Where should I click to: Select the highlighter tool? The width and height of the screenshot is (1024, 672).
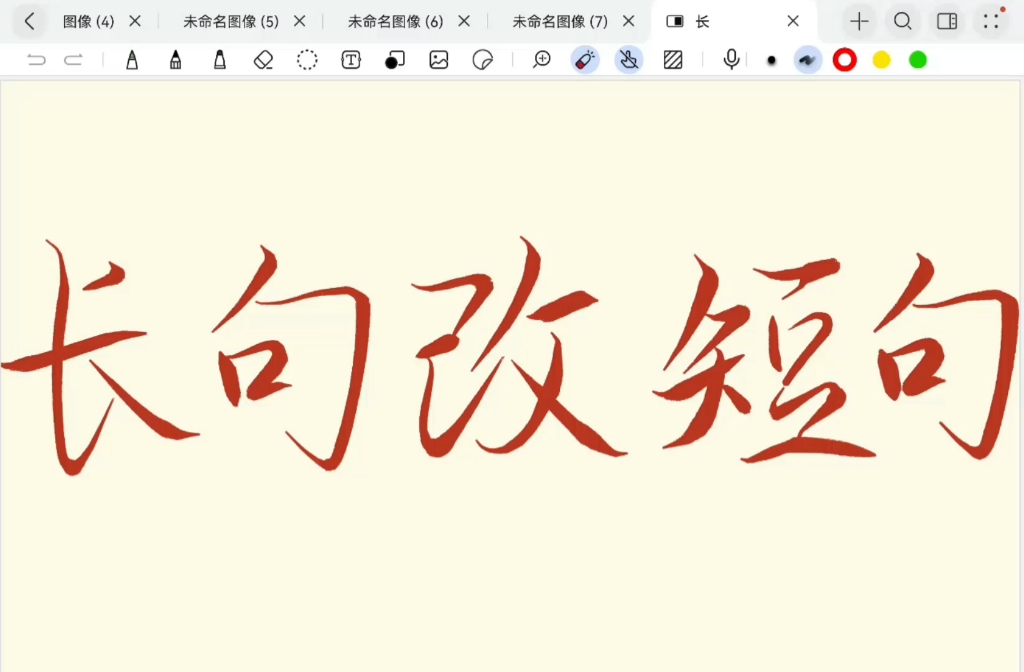click(x=219, y=60)
